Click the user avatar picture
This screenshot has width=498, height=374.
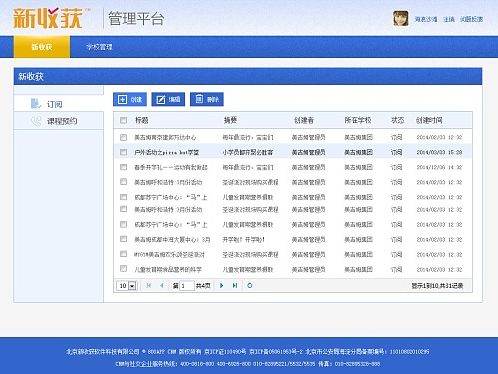click(400, 18)
